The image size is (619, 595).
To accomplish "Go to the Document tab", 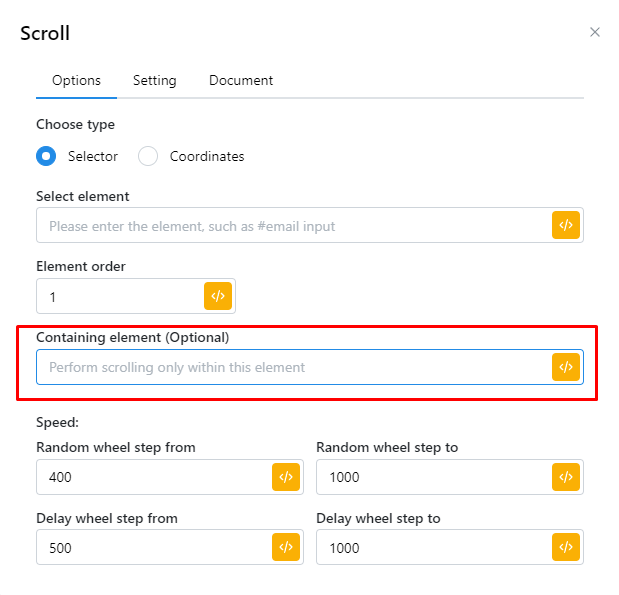I will (241, 80).
